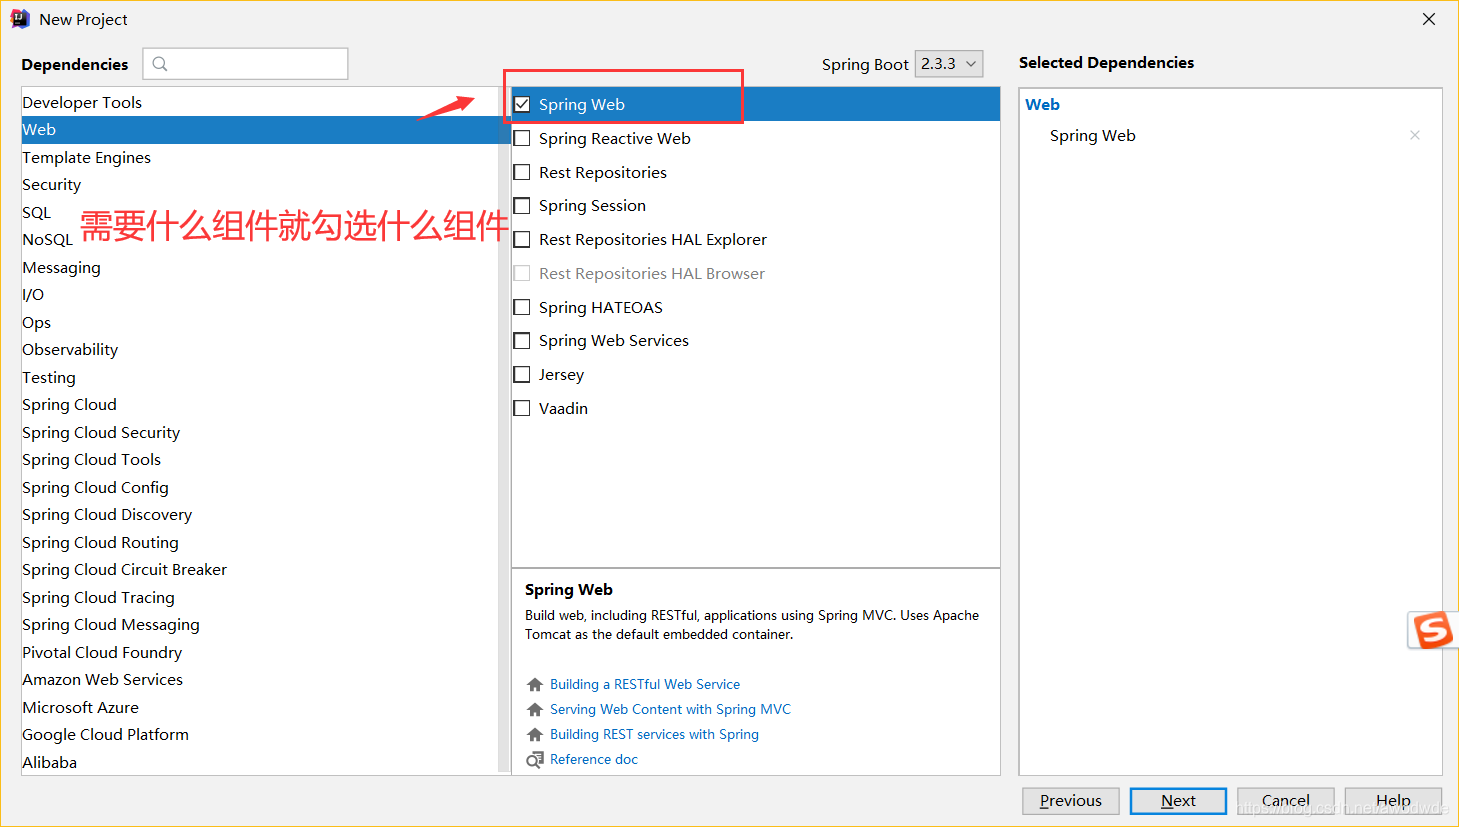Select Developer Tools category
Image resolution: width=1459 pixels, height=827 pixels.
(x=259, y=102)
